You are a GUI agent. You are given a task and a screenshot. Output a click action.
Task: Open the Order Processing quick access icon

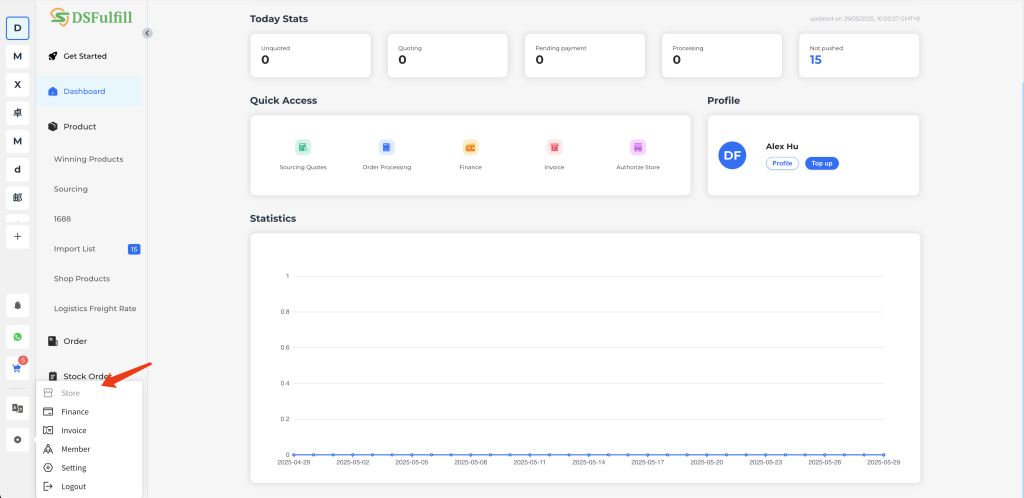386,147
